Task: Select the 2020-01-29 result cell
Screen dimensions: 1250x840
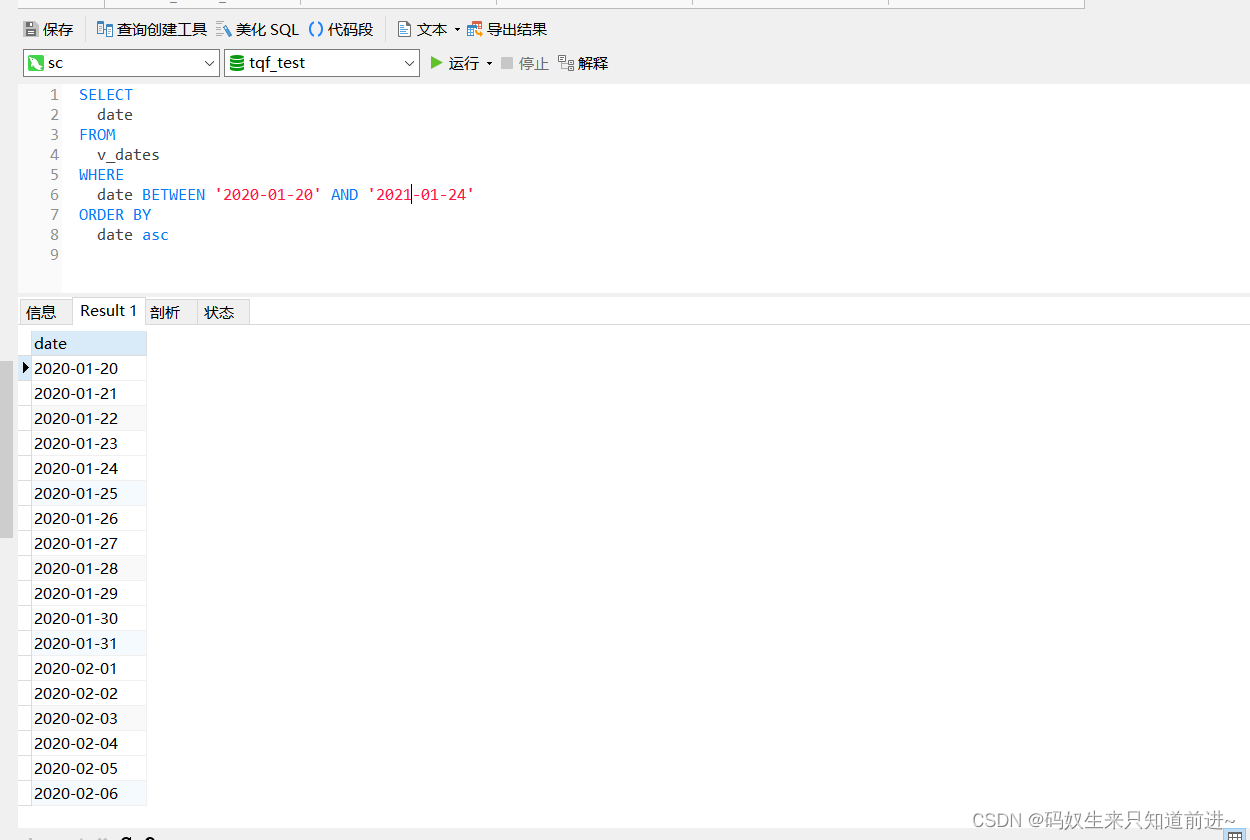Action: tap(89, 593)
